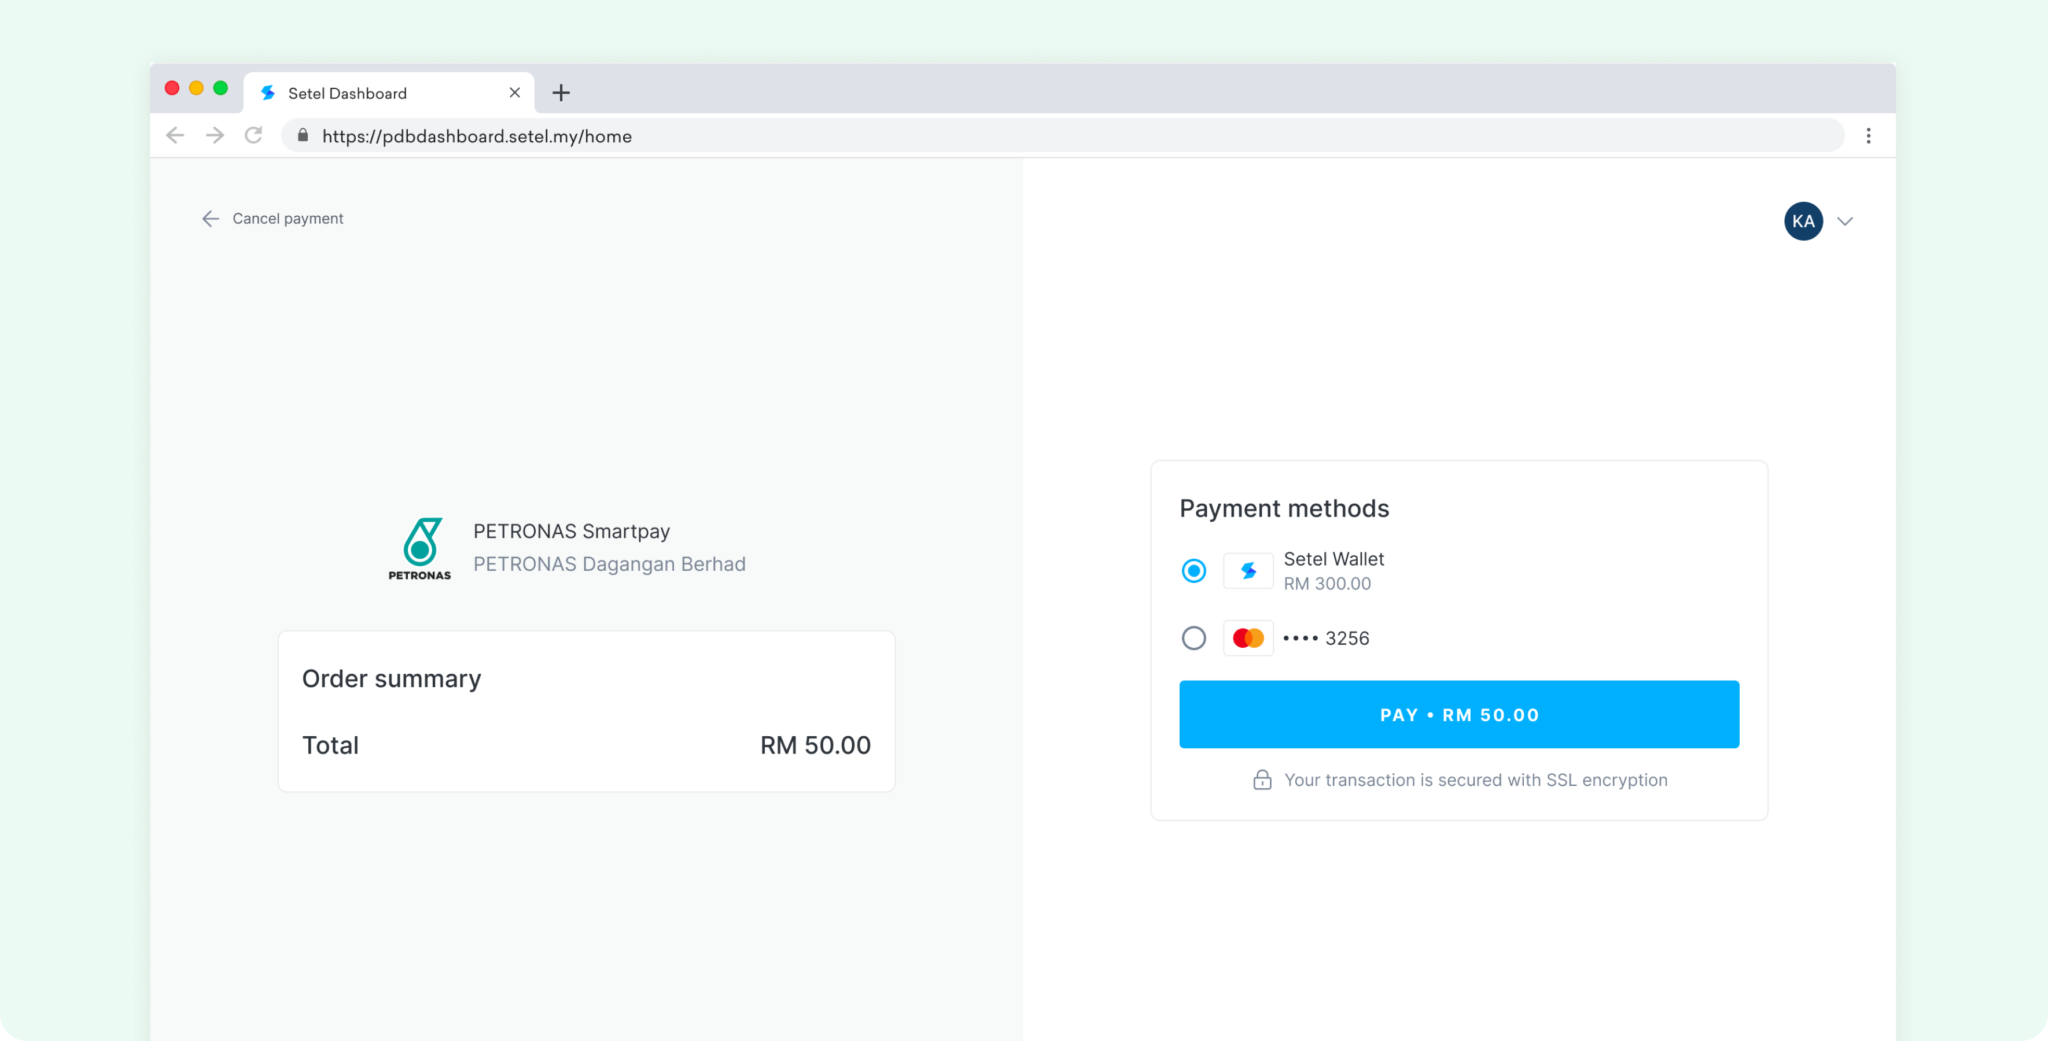
Task: Click the SSL encryption lock icon
Action: [x=1262, y=780]
